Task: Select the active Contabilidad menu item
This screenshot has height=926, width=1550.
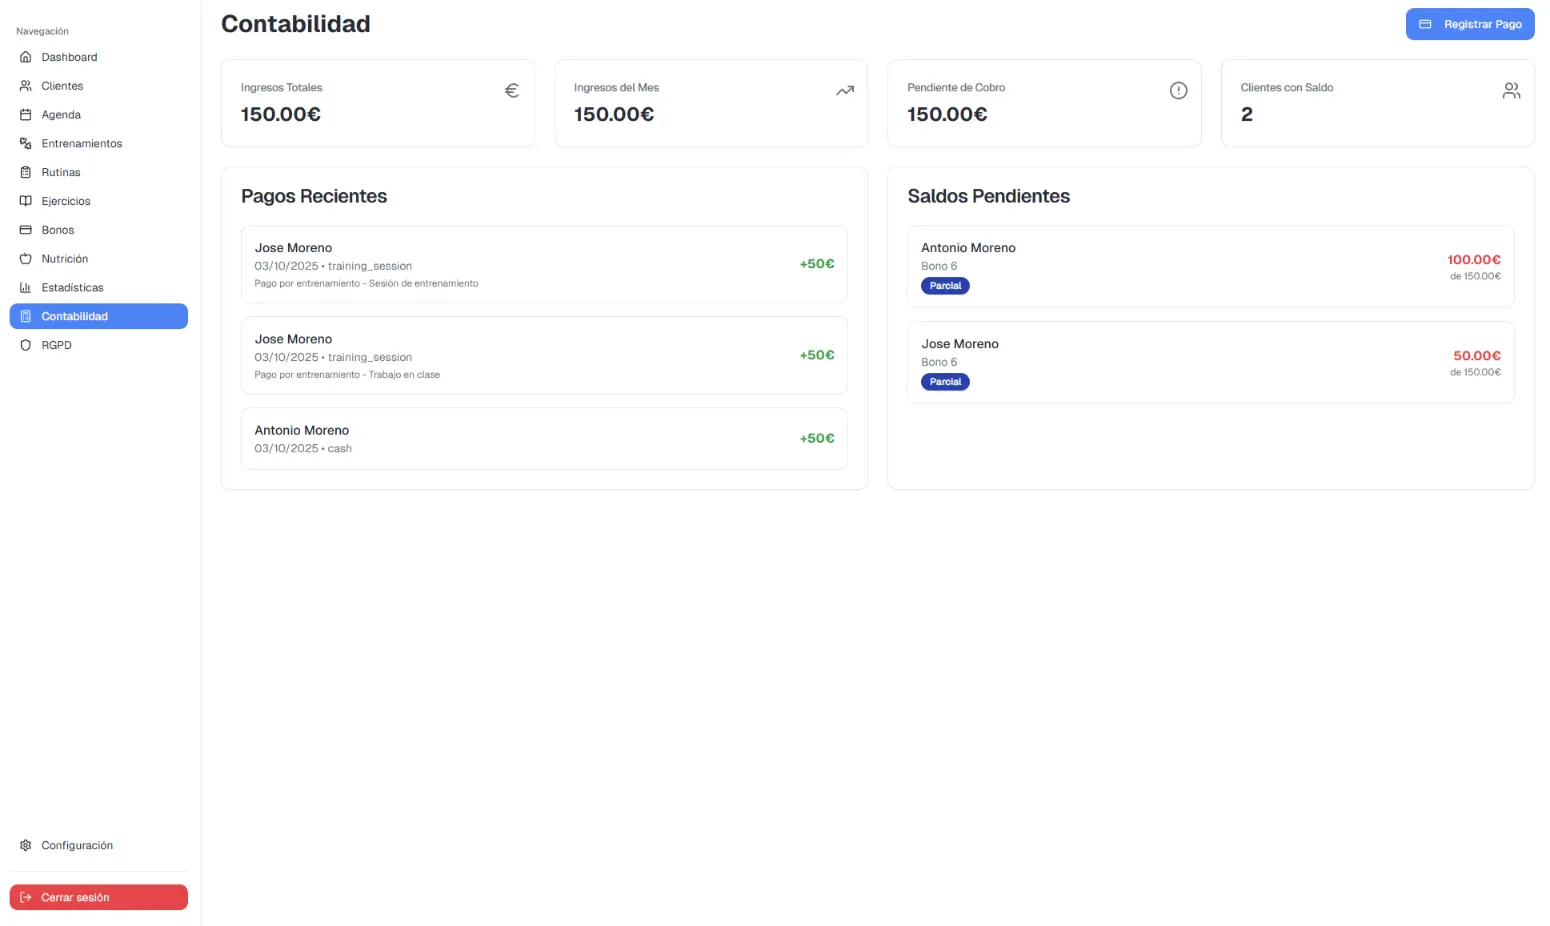Action: (x=99, y=316)
